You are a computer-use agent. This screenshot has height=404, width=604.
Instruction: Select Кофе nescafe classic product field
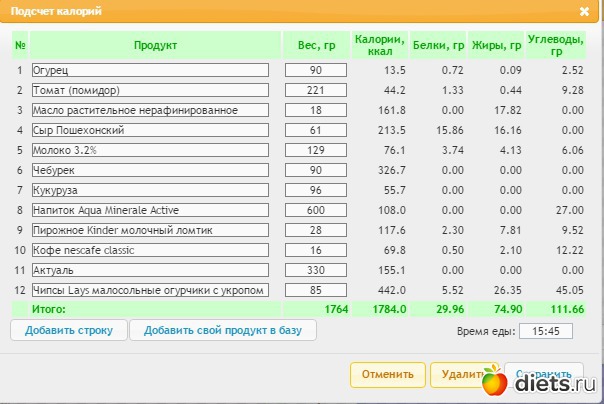[x=150, y=250]
